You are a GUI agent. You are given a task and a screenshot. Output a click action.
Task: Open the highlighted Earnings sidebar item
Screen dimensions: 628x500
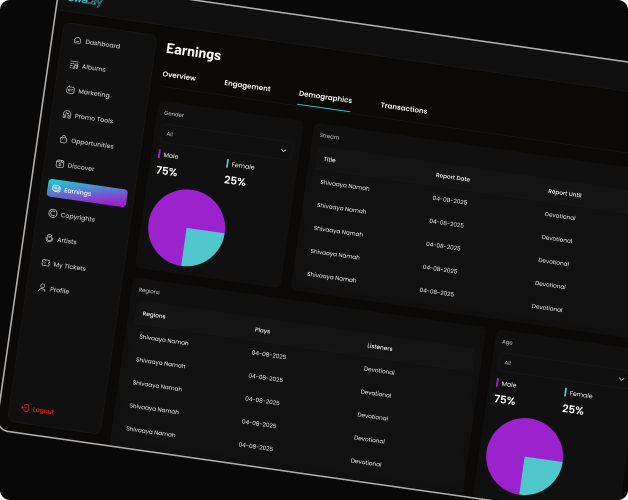click(87, 191)
